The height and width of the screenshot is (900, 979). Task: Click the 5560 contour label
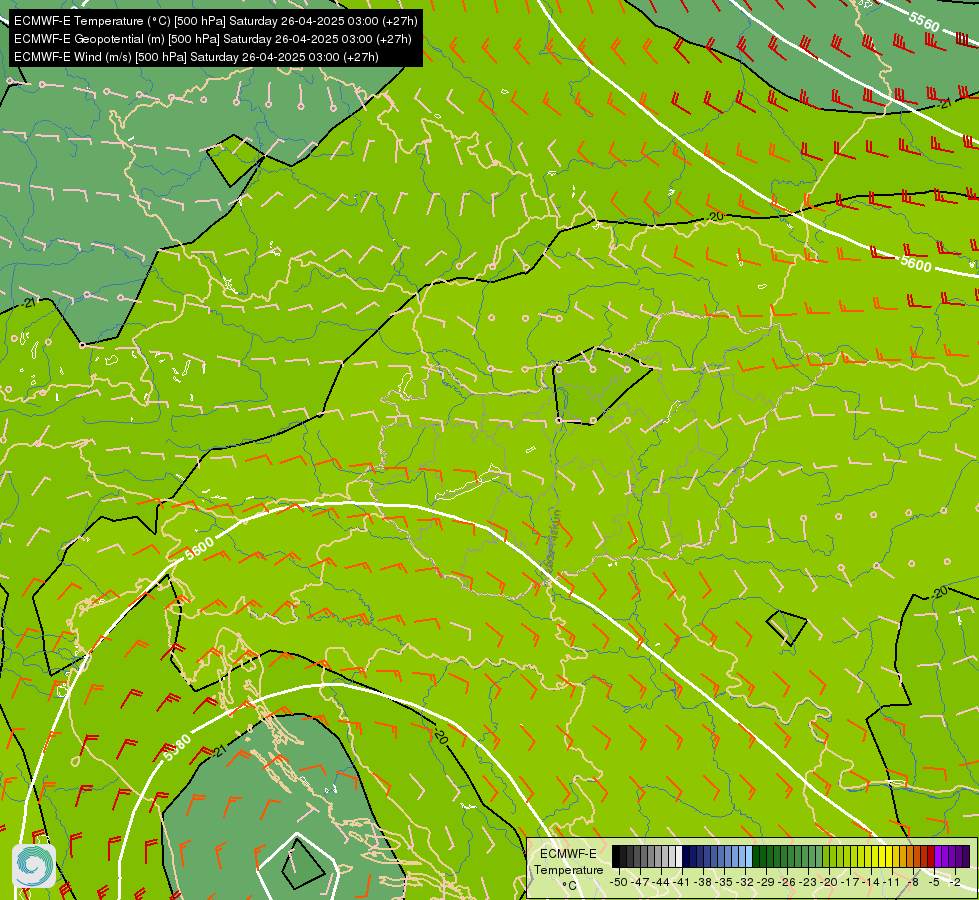tap(924, 22)
